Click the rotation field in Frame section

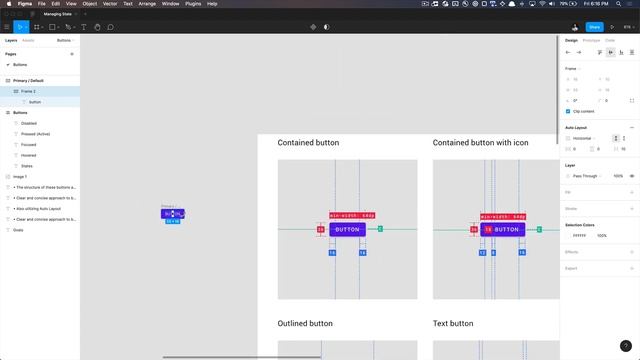tap(576, 100)
